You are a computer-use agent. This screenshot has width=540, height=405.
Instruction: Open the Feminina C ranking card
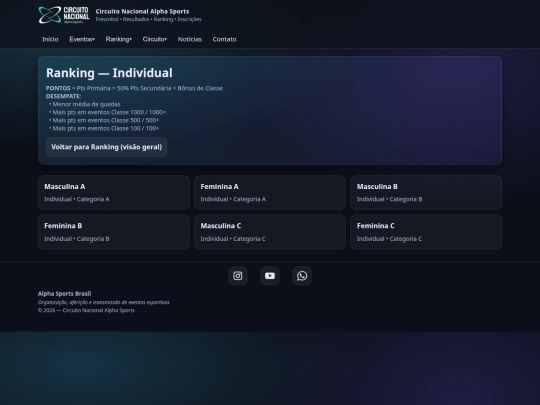[x=426, y=232]
